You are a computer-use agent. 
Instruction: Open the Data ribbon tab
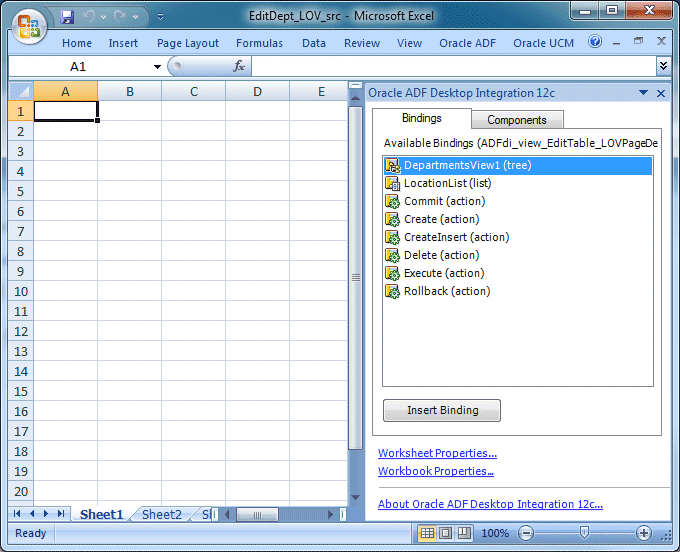coord(314,43)
